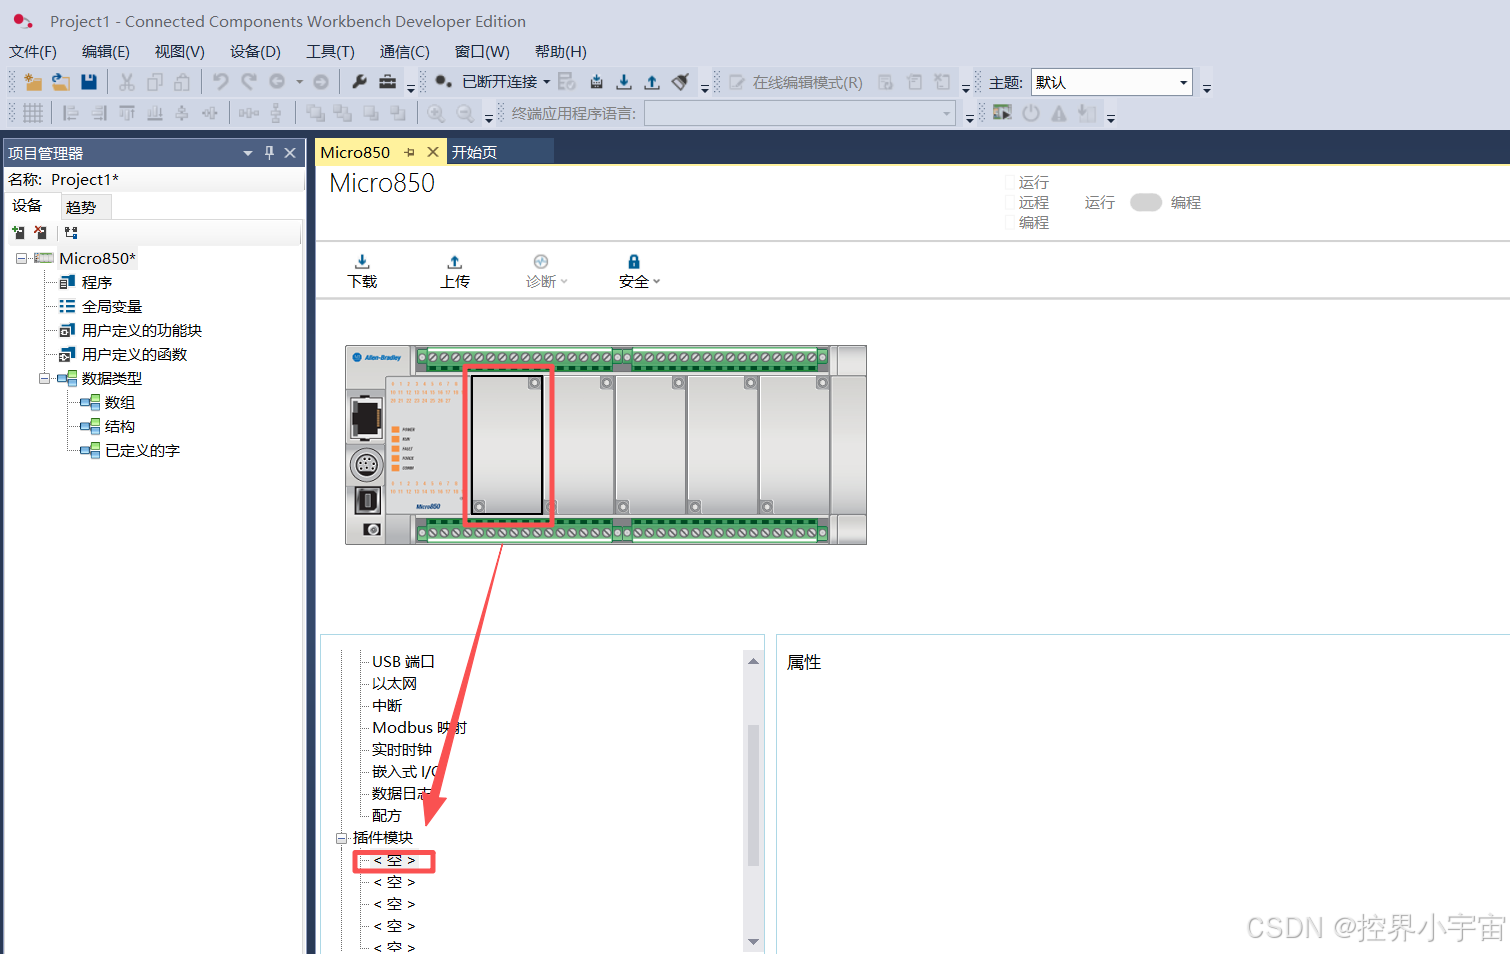Select 全局变量 in the project tree
The width and height of the screenshot is (1510, 954).
(111, 306)
